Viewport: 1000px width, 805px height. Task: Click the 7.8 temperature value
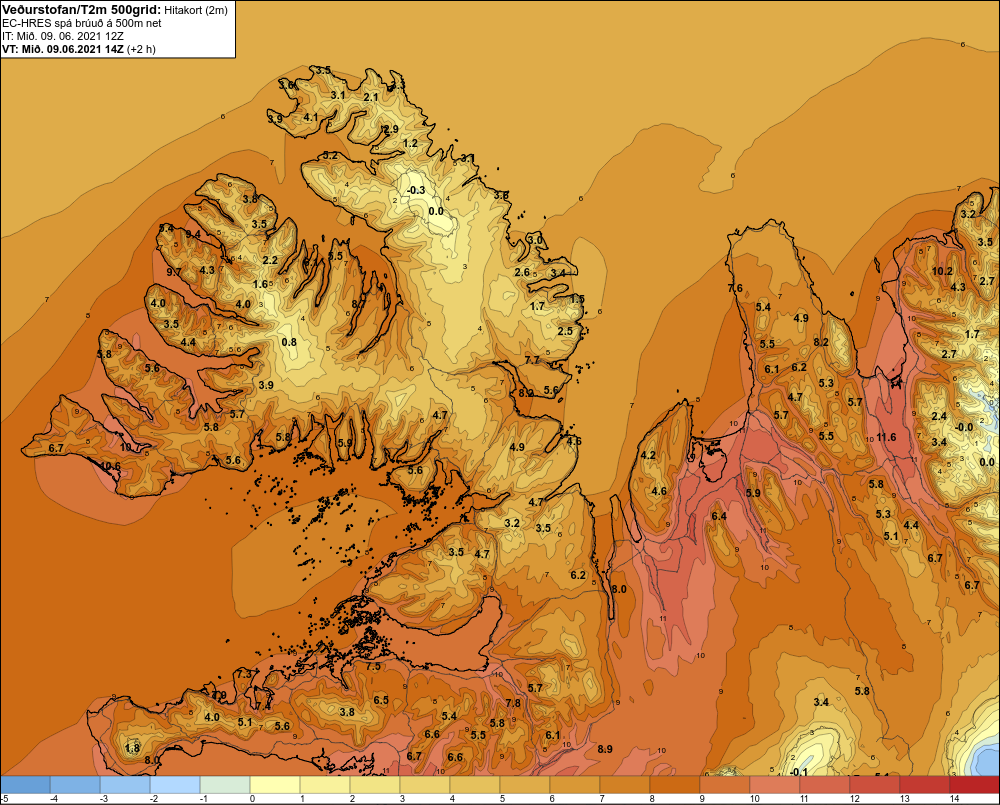513,704
